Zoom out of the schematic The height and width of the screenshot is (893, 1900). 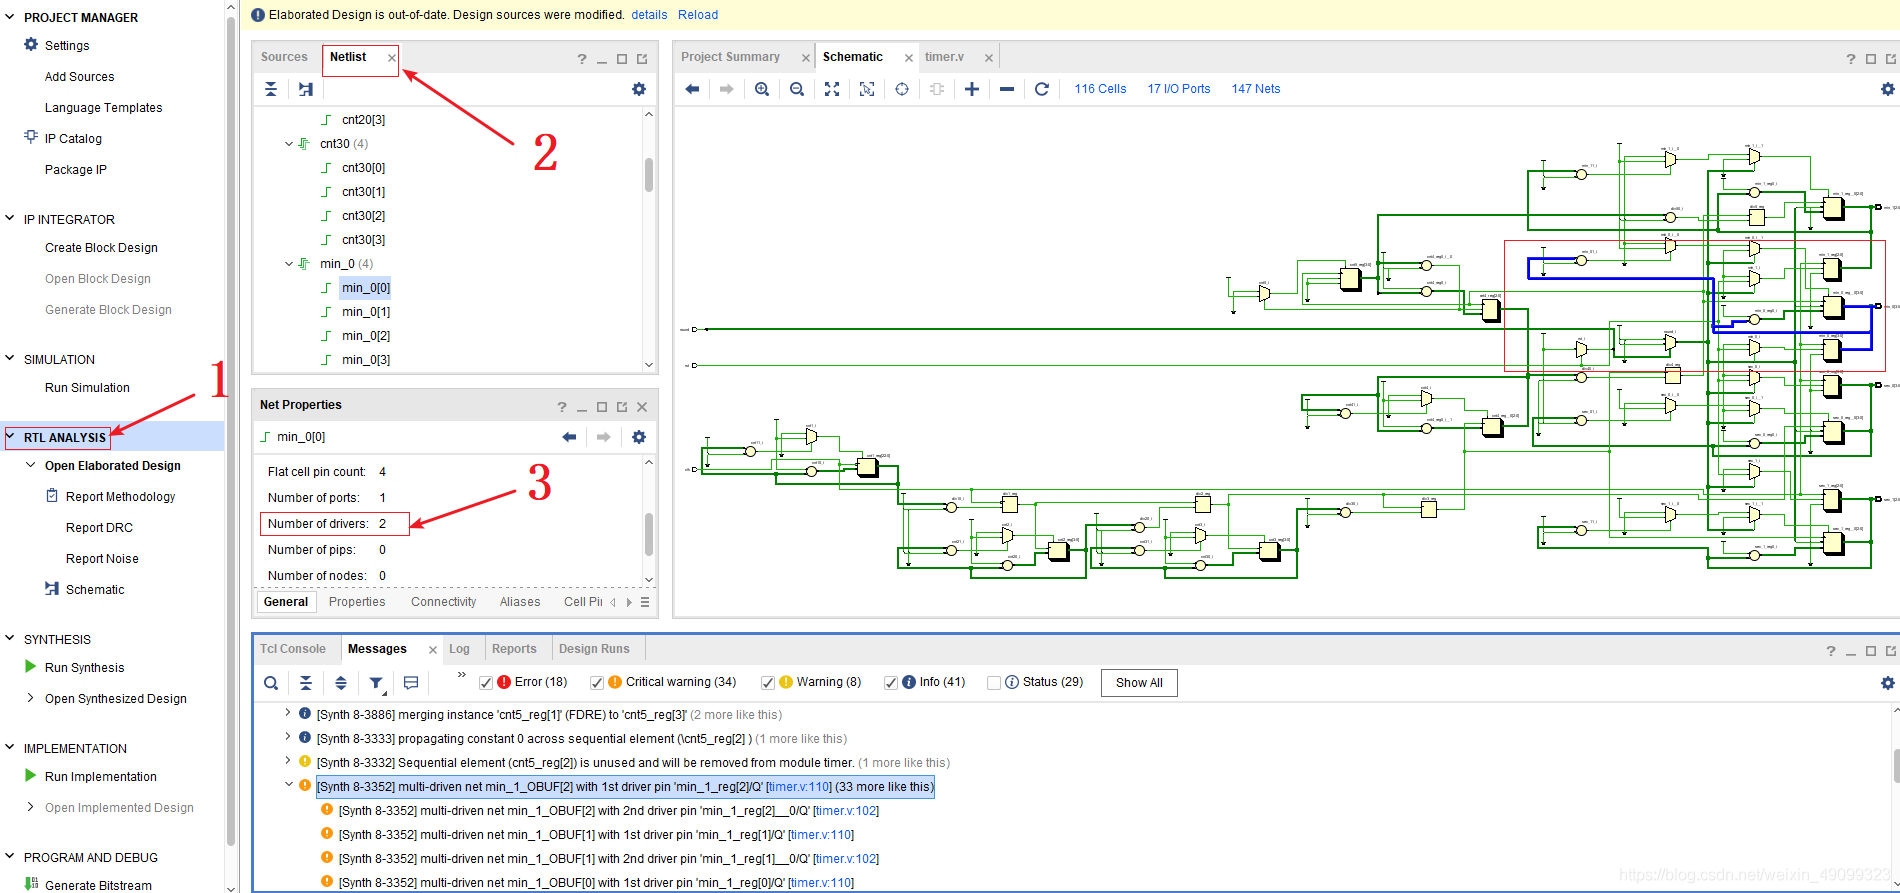point(797,89)
